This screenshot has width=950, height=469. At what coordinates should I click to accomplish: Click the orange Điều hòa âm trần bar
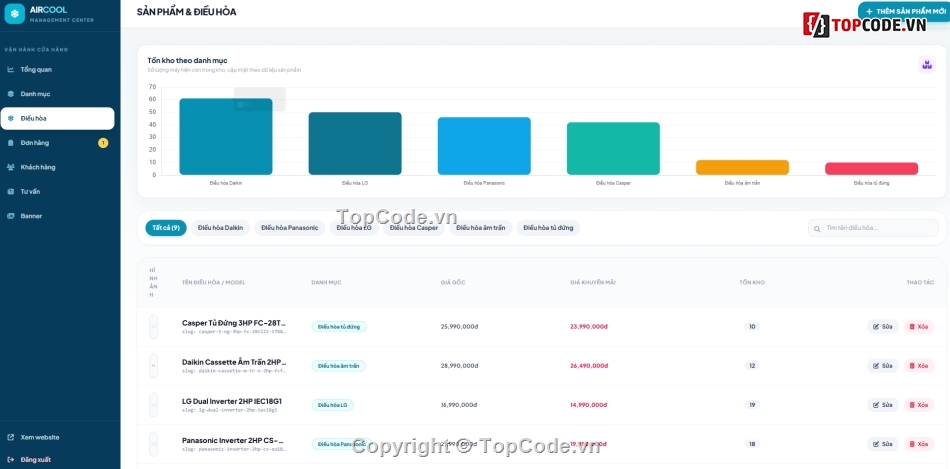pos(742,167)
